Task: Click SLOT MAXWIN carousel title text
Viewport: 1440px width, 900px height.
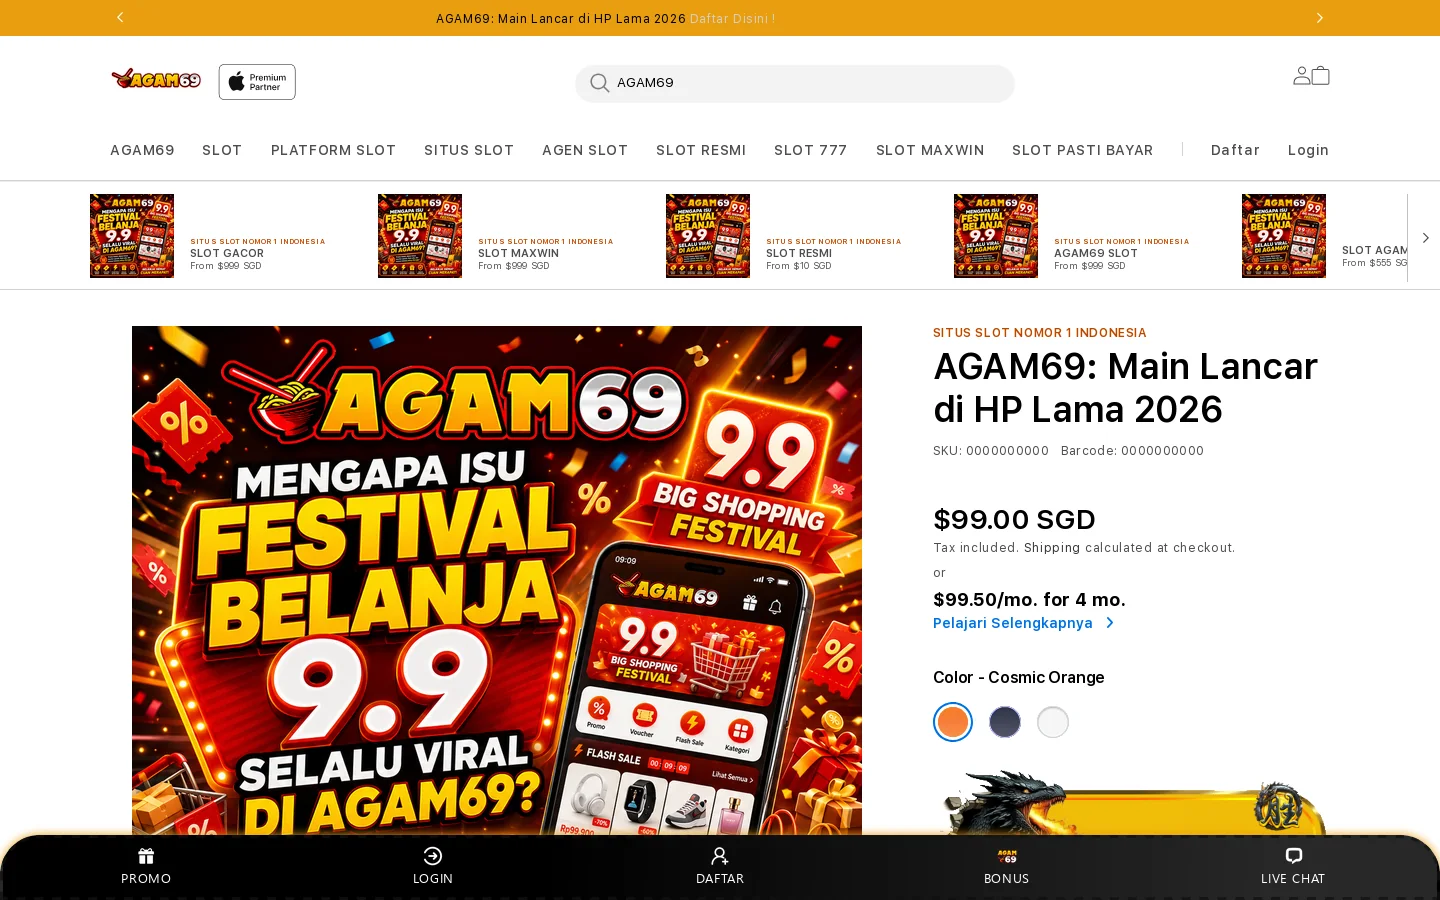Action: point(518,254)
